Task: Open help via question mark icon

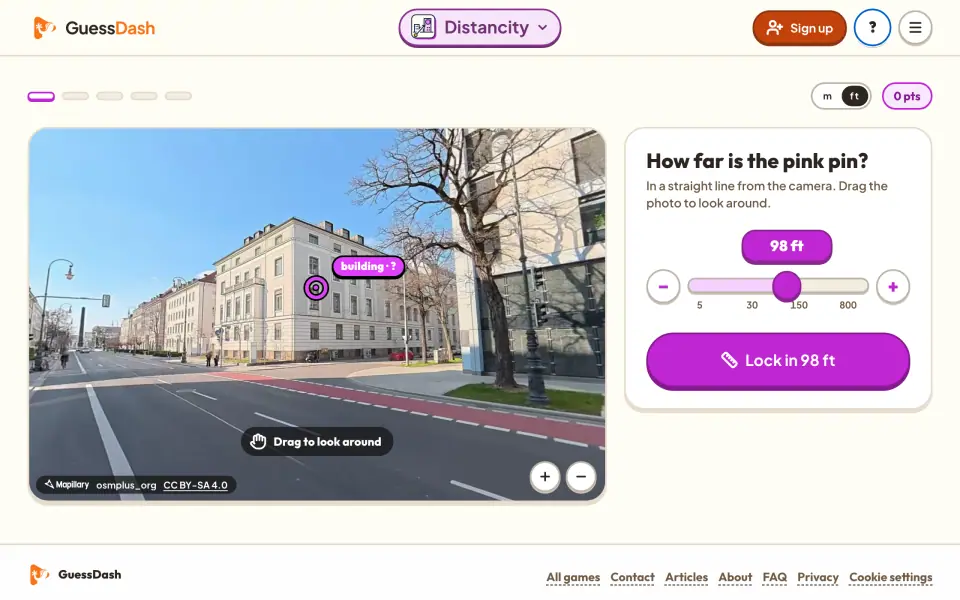Action: click(872, 28)
